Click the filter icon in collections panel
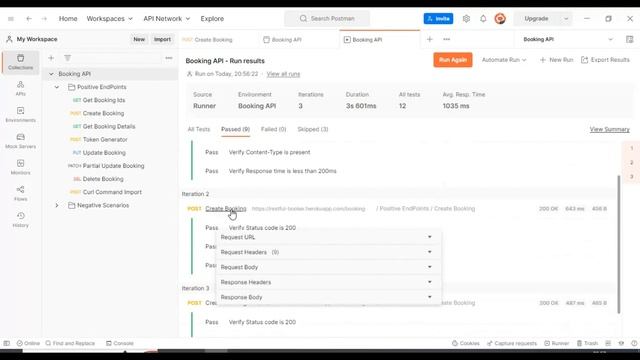 (x=68, y=58)
